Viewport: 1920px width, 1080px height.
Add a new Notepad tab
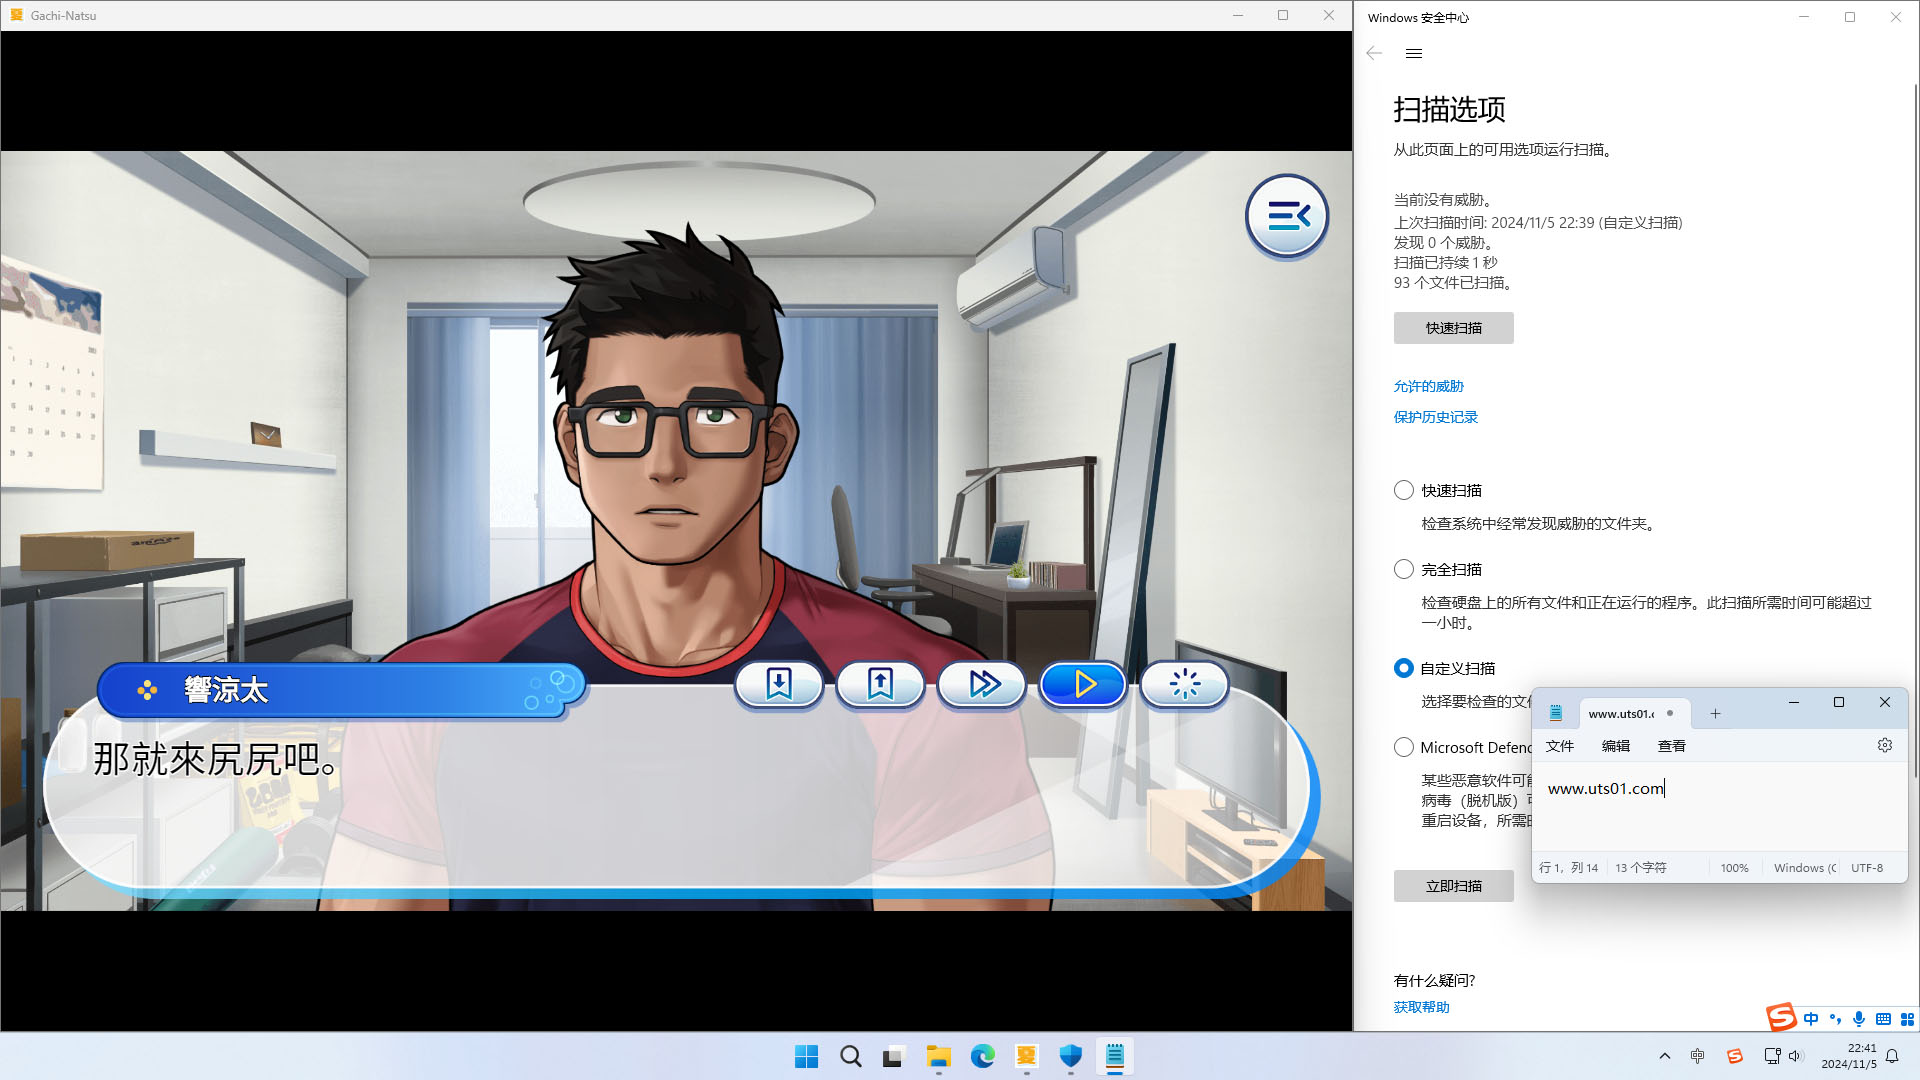1715,714
